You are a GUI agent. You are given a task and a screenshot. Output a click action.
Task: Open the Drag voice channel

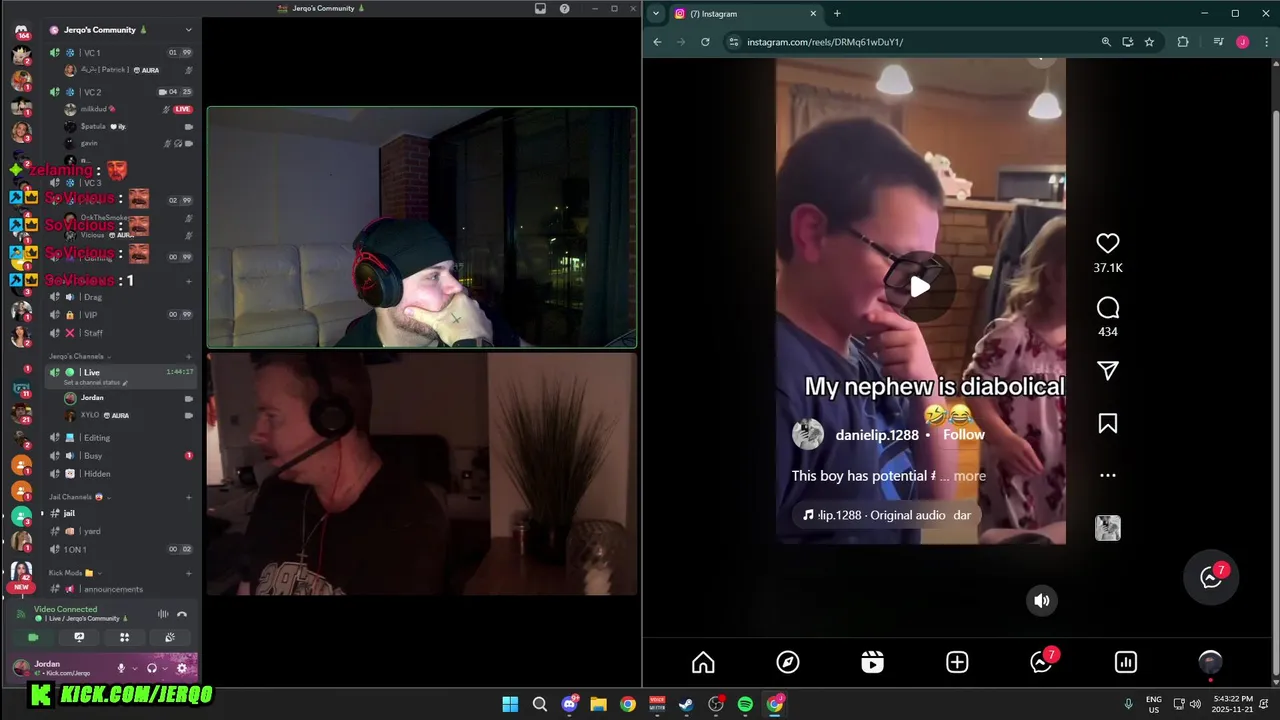coord(120,297)
